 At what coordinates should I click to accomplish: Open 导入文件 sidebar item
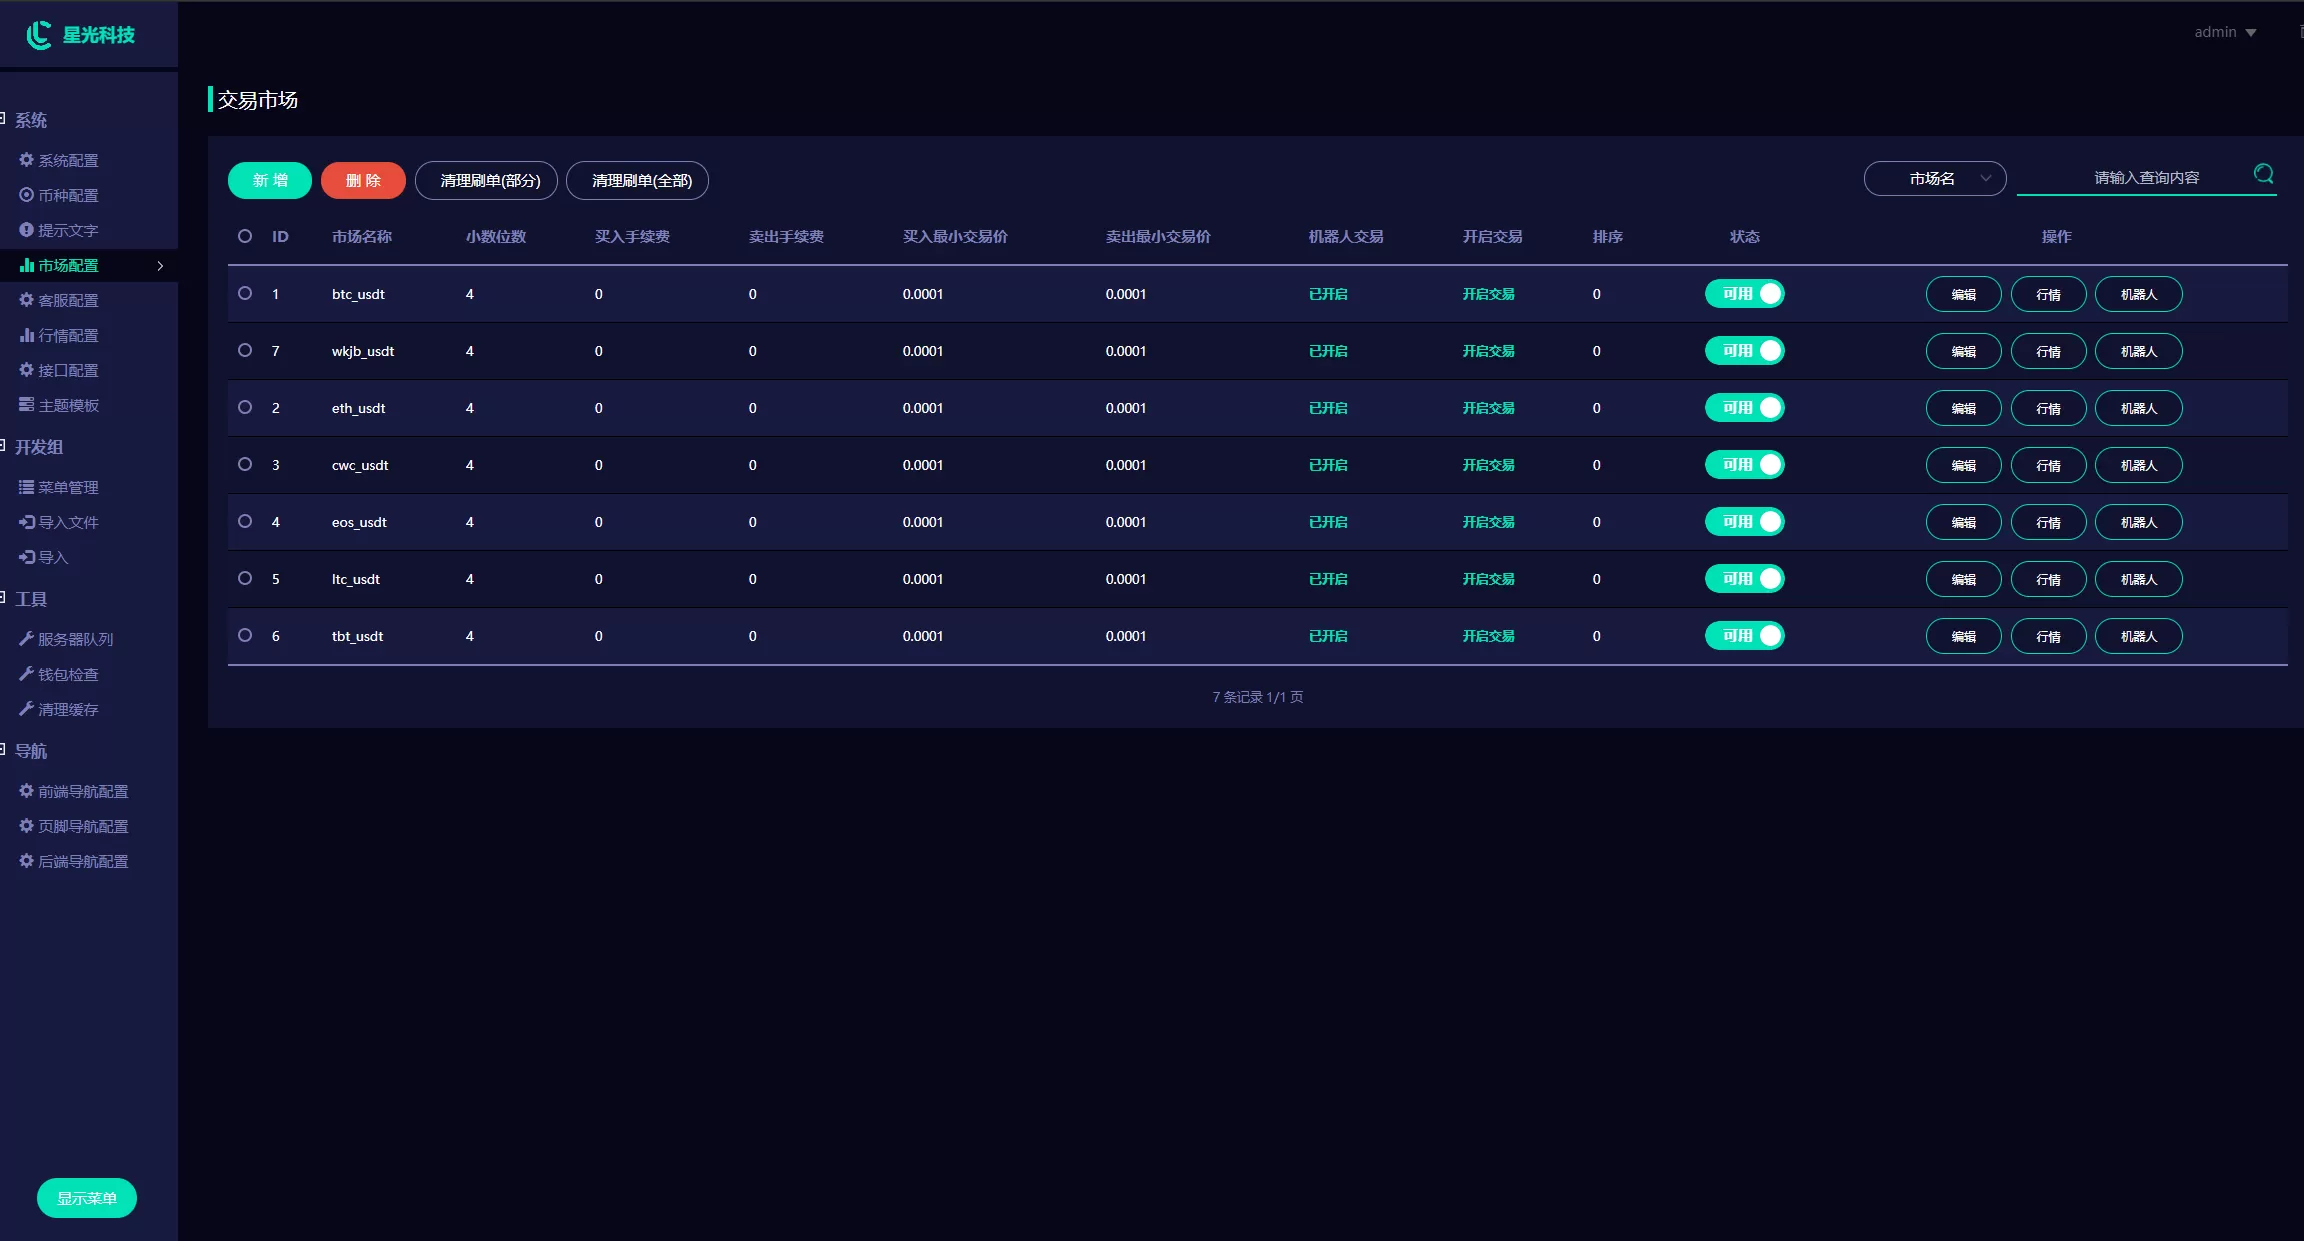pyautogui.click(x=67, y=522)
